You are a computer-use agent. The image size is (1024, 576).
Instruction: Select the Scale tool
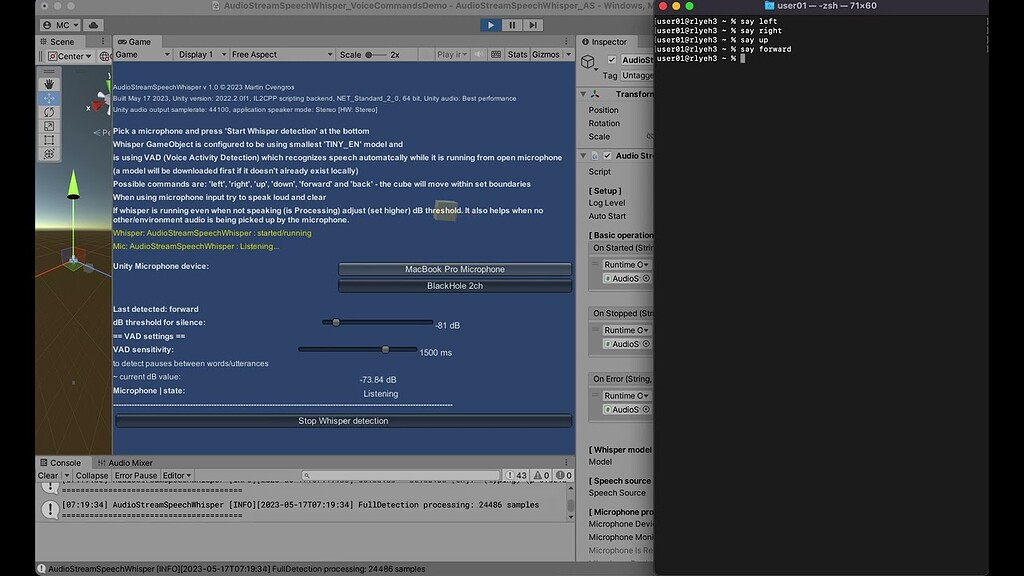tap(49, 124)
